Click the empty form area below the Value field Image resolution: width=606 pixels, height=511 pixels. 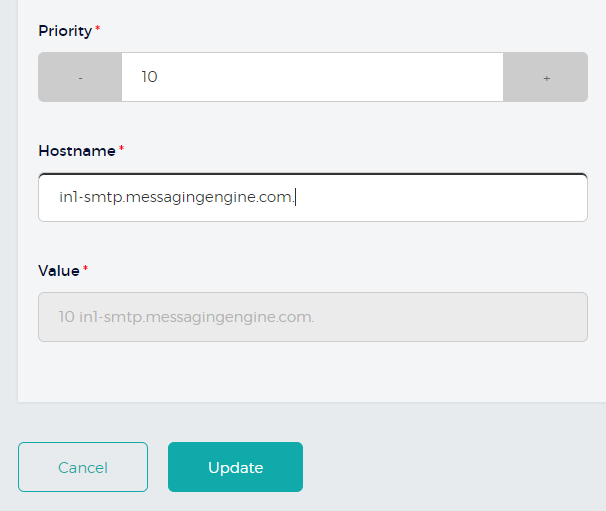coord(312,372)
